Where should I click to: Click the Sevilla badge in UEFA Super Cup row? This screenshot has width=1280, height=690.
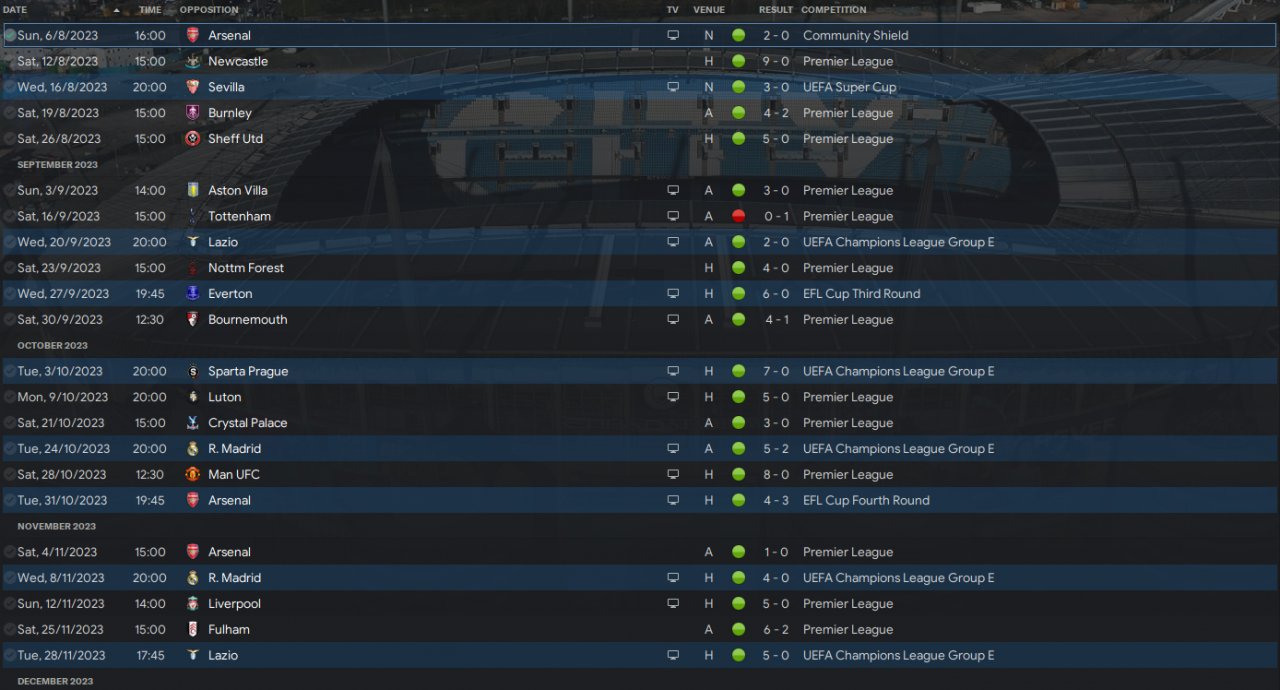point(193,87)
